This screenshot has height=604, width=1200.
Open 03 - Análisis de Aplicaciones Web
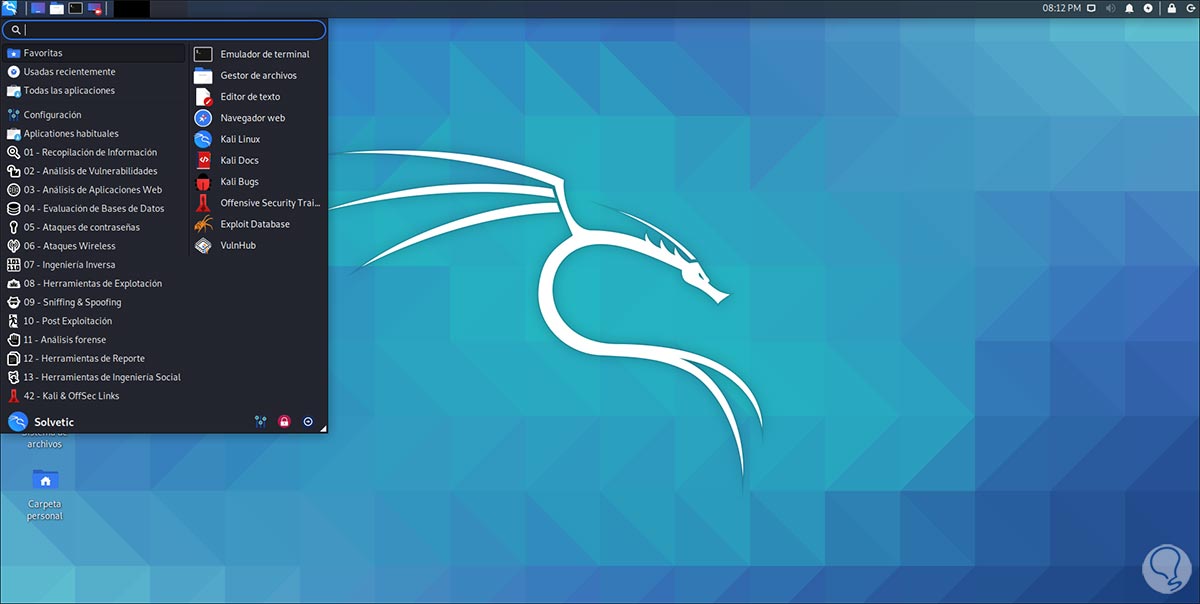(x=95, y=190)
